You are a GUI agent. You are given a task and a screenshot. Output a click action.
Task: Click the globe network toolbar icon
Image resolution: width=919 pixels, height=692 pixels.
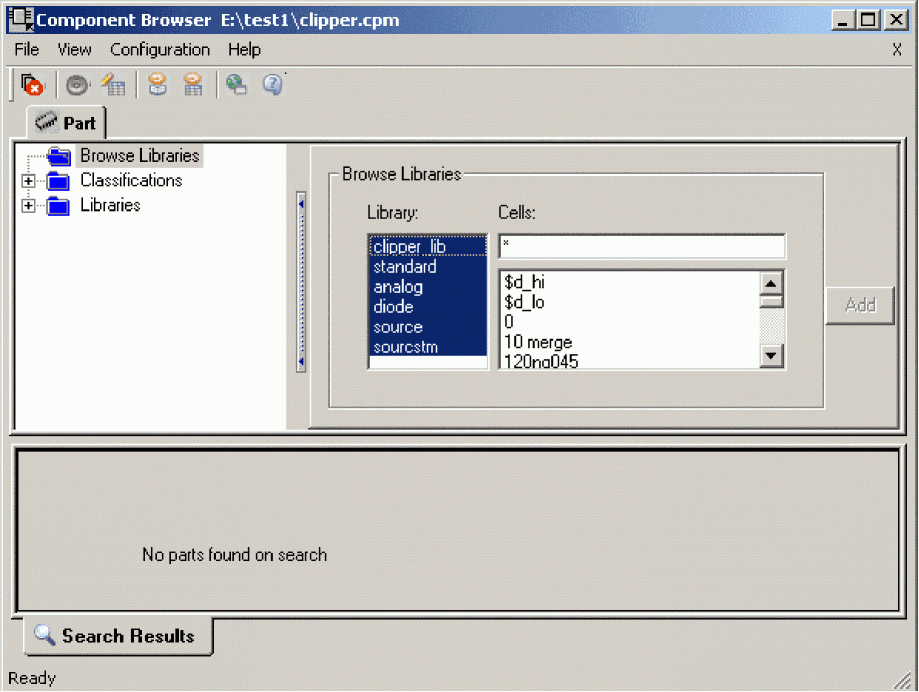click(236, 85)
